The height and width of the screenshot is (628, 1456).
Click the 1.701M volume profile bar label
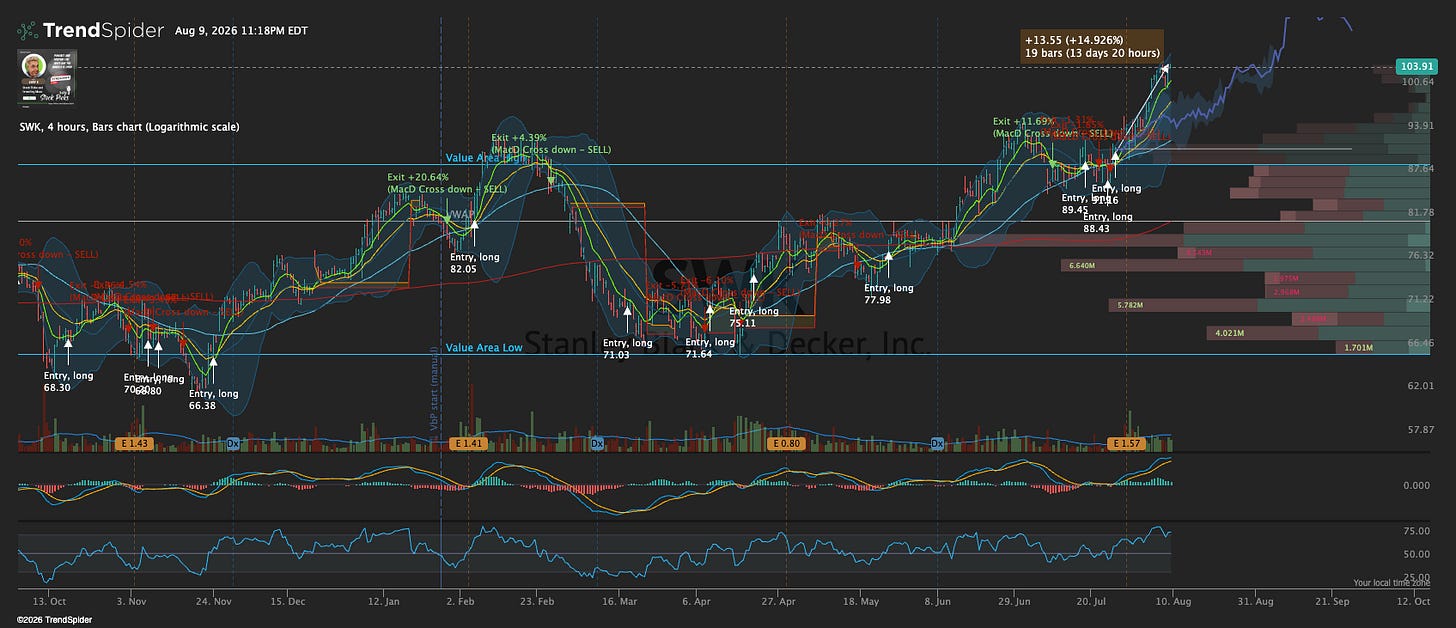pos(1358,348)
